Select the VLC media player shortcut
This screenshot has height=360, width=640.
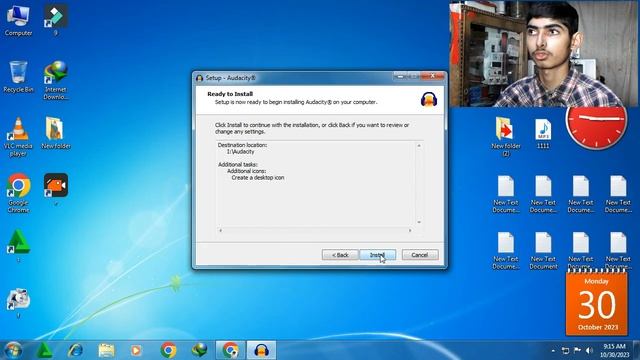18,137
